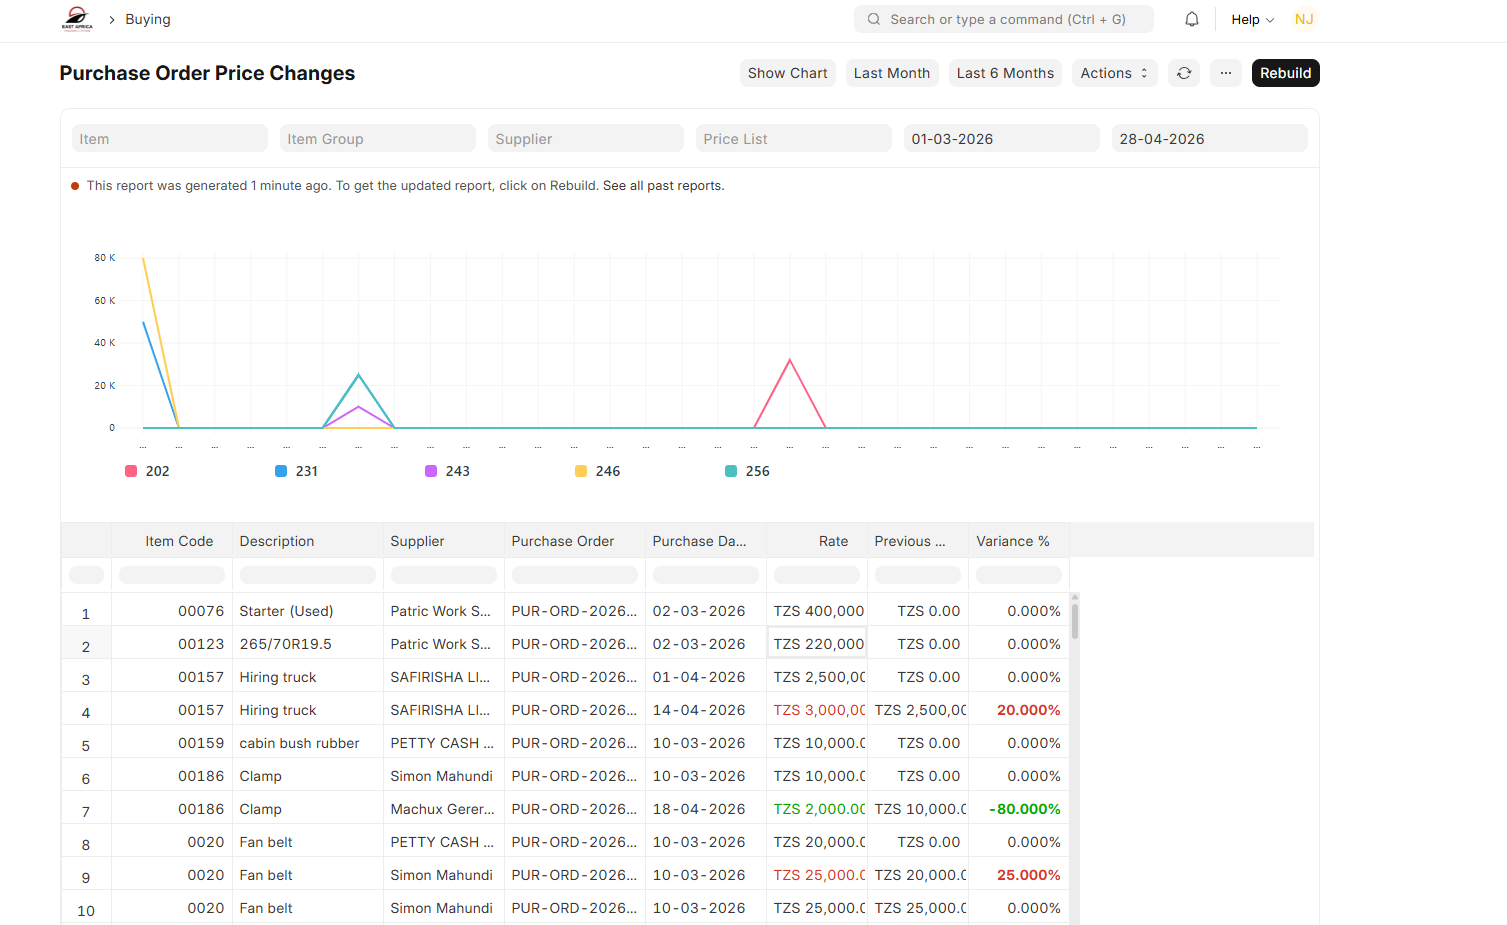Open the Supplier filter field
Image resolution: width=1507 pixels, height=925 pixels.
coord(586,138)
